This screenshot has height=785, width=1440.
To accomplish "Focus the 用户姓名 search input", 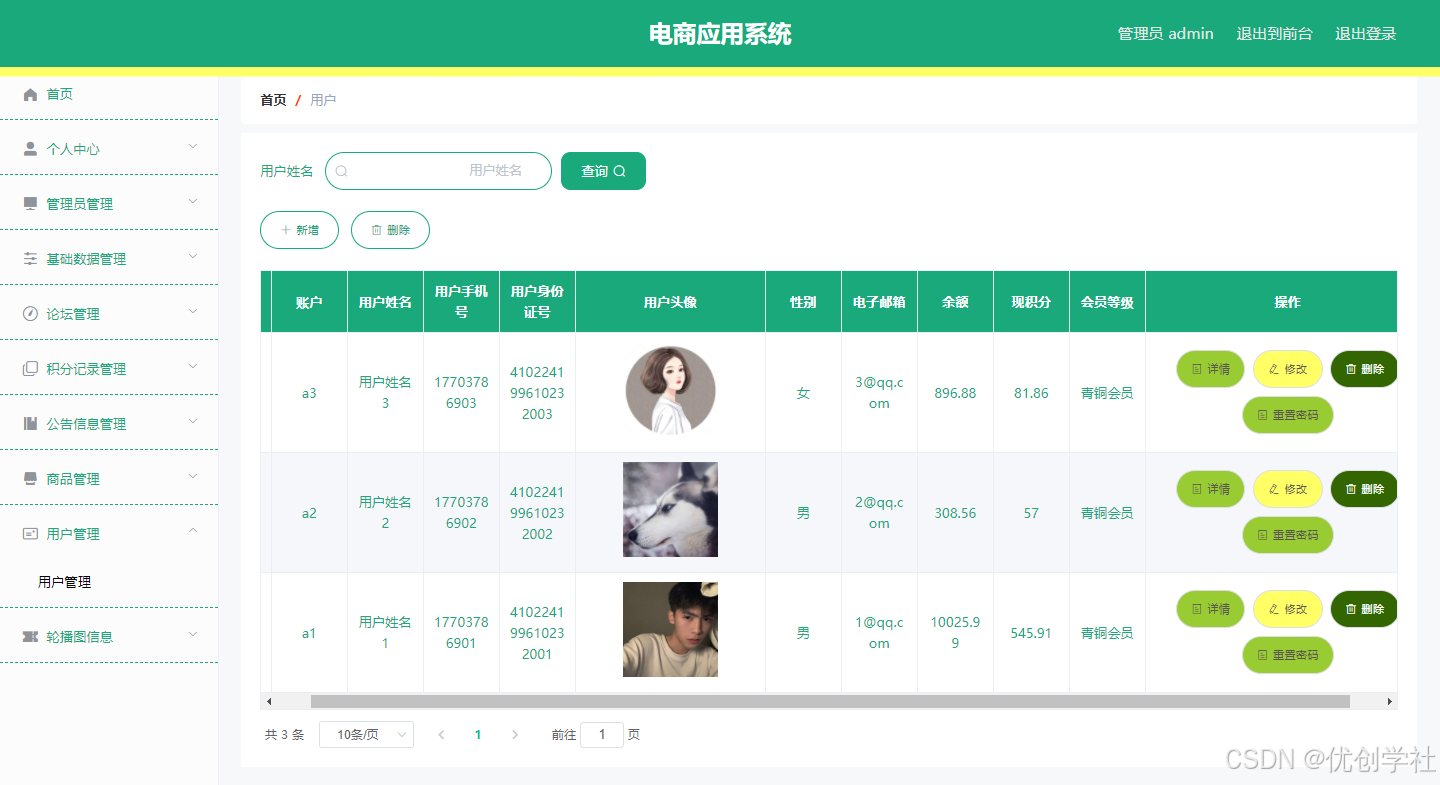I will 438,171.
